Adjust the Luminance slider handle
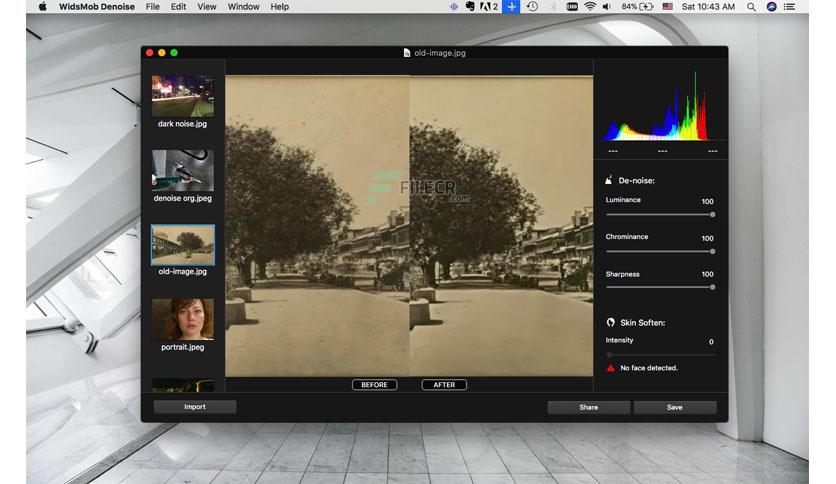Viewport: 836px width, 484px height. pos(712,214)
